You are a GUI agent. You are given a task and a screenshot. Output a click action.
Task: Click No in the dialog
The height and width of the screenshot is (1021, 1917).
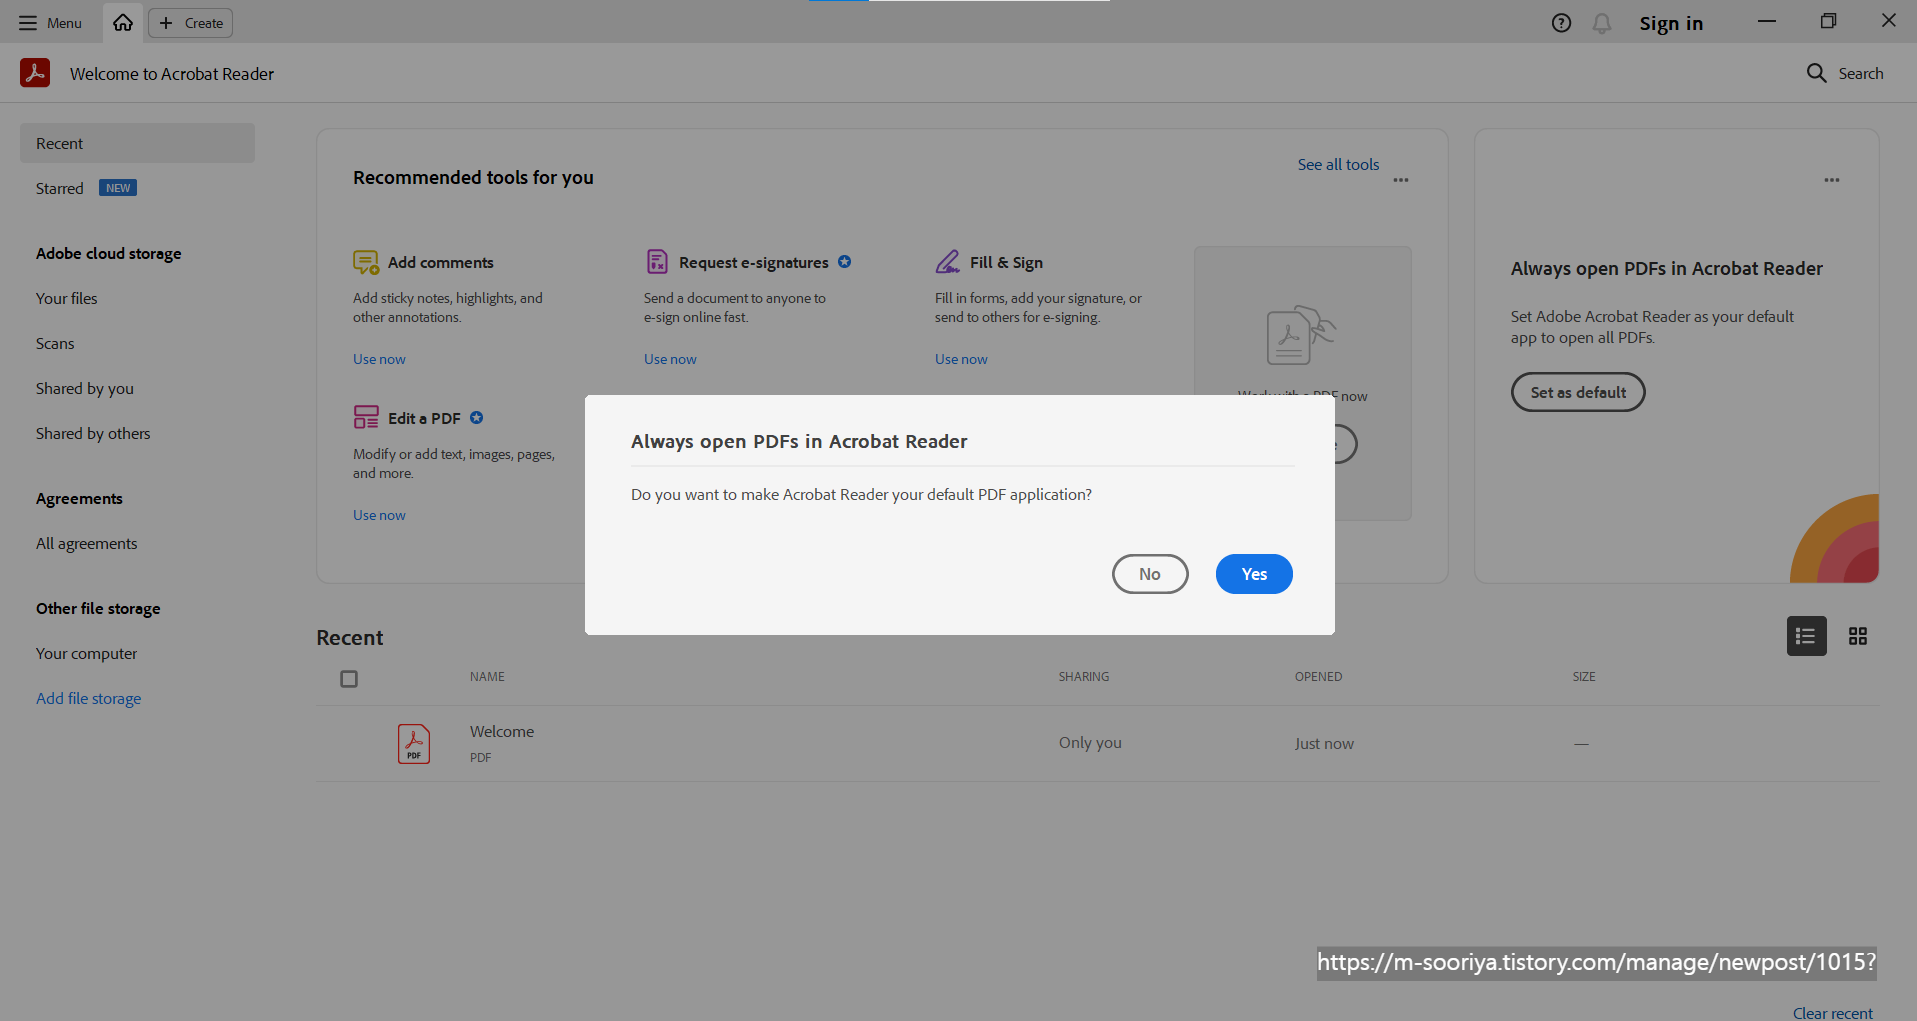[x=1150, y=574]
